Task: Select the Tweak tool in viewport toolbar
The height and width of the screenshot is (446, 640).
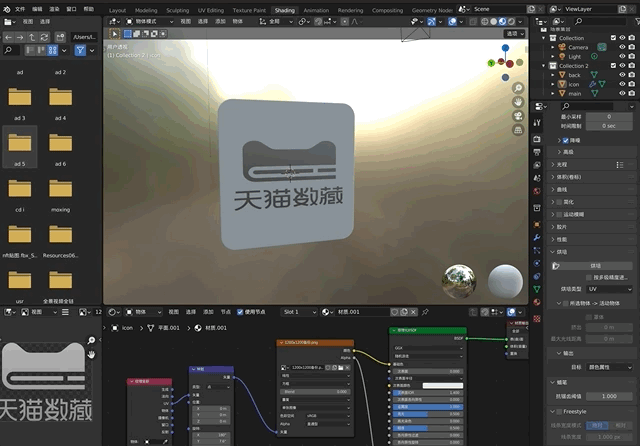Action: coord(115,34)
